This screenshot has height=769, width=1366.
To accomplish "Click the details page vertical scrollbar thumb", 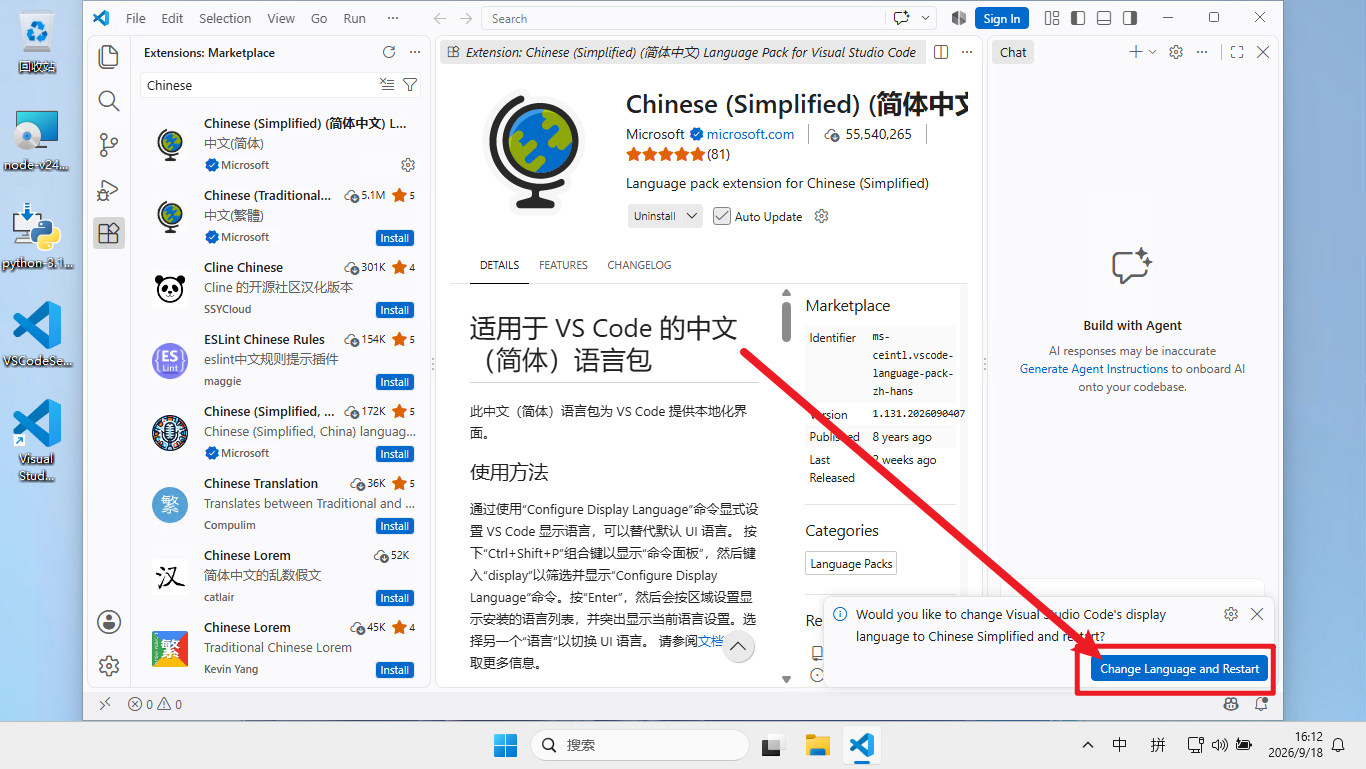I will (786, 321).
